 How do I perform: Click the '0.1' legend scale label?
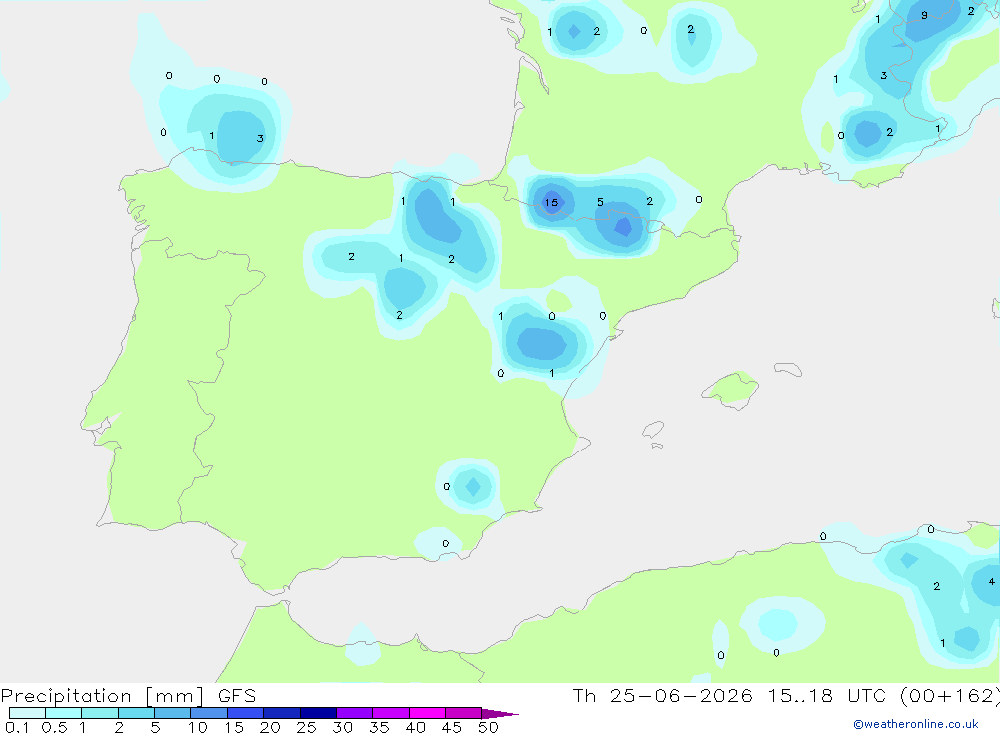17,727
